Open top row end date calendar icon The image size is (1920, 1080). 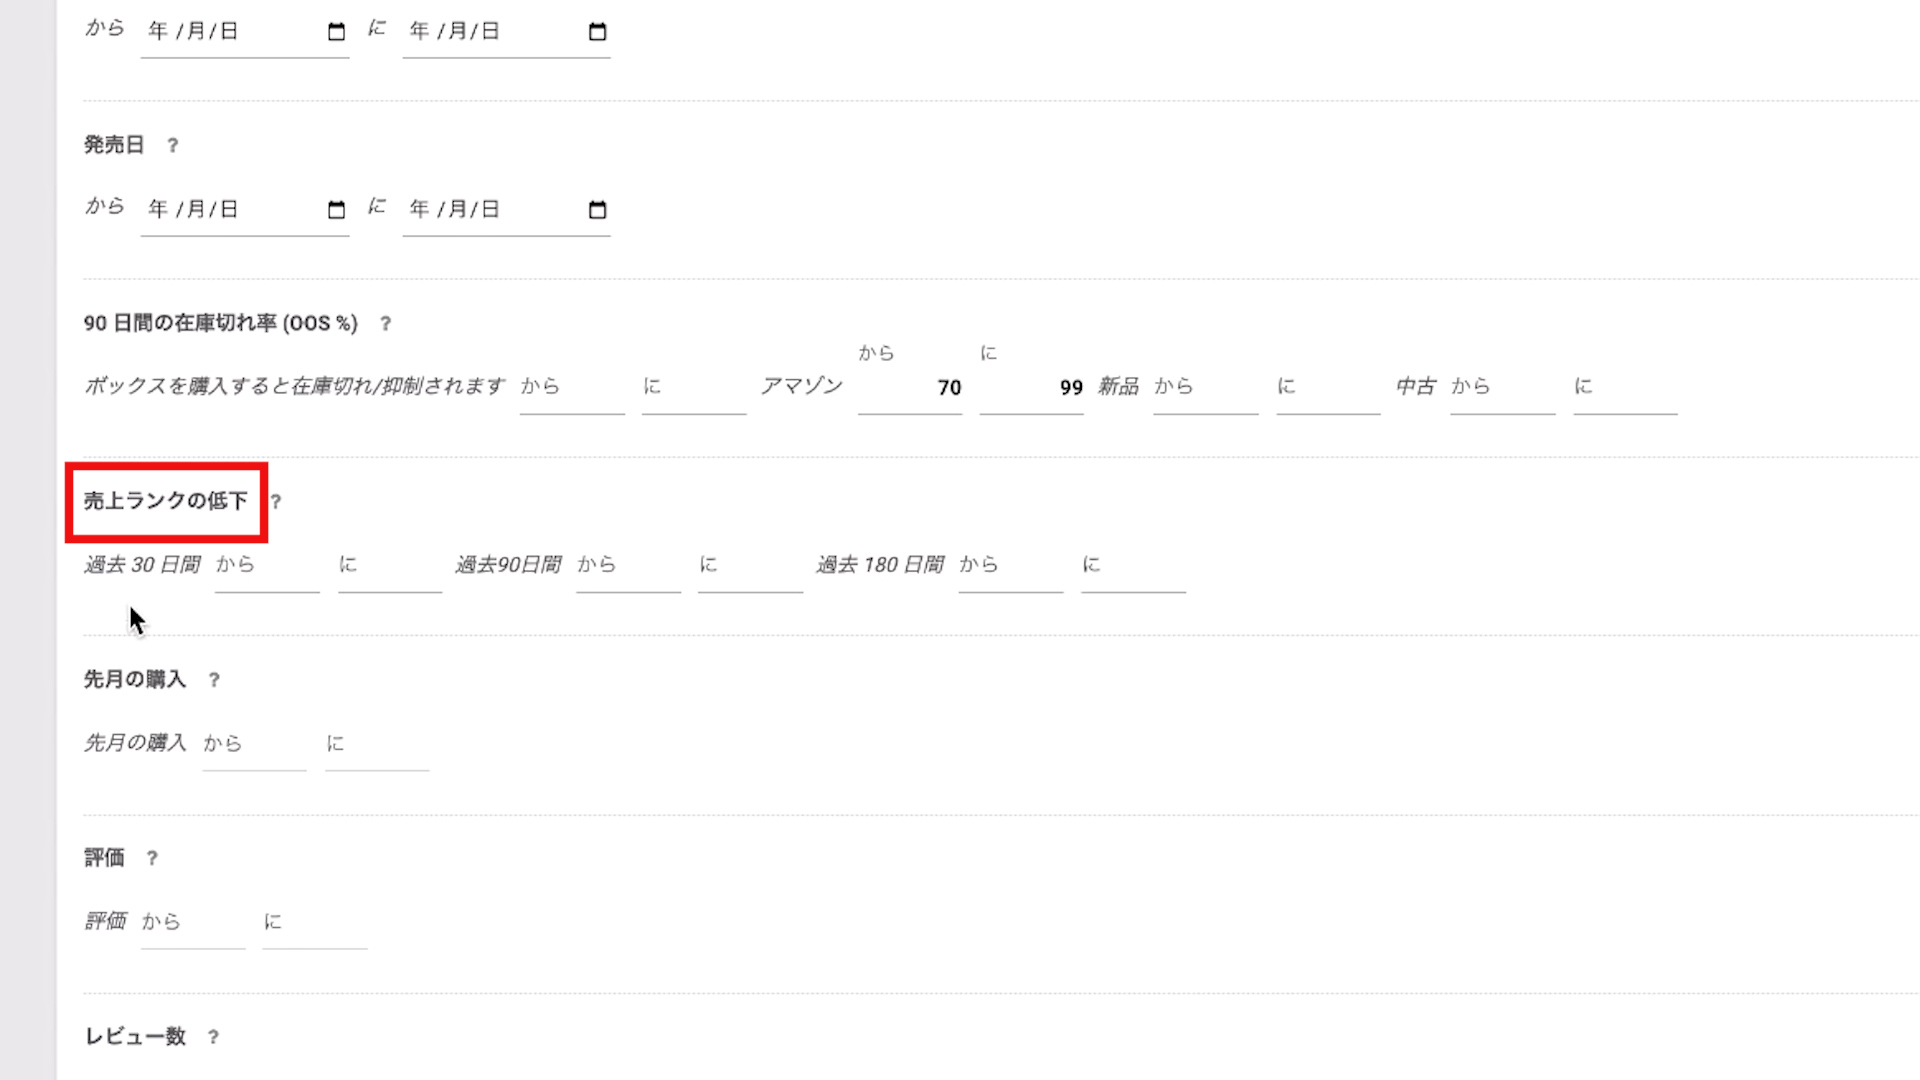(597, 32)
